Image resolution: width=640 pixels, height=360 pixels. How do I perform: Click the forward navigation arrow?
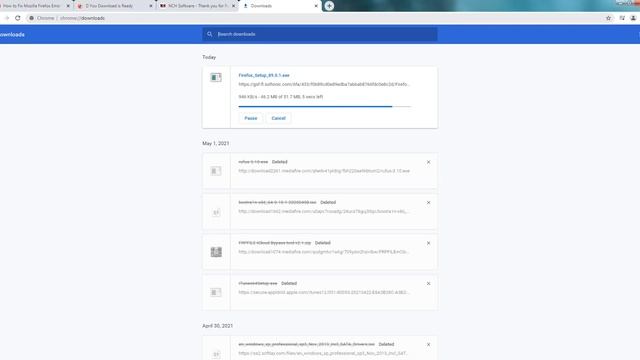click(x=7, y=18)
